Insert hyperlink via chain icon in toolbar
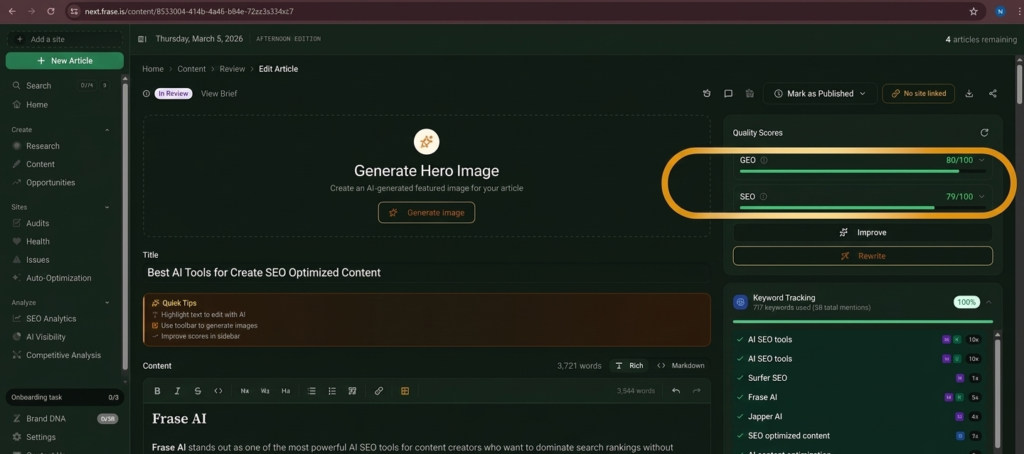Viewport: 1024px width, 454px height. click(x=379, y=391)
